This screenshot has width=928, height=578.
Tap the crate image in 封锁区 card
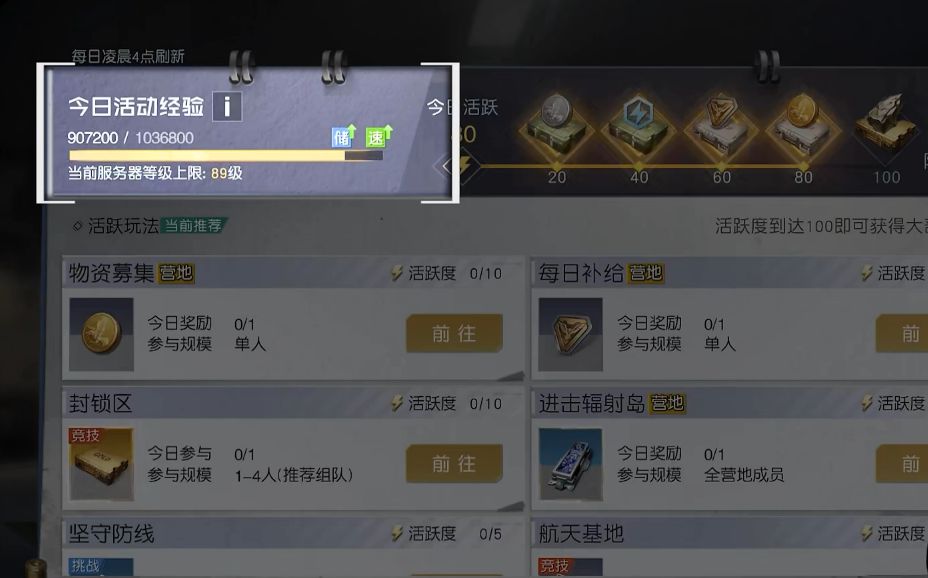[x=101, y=465]
